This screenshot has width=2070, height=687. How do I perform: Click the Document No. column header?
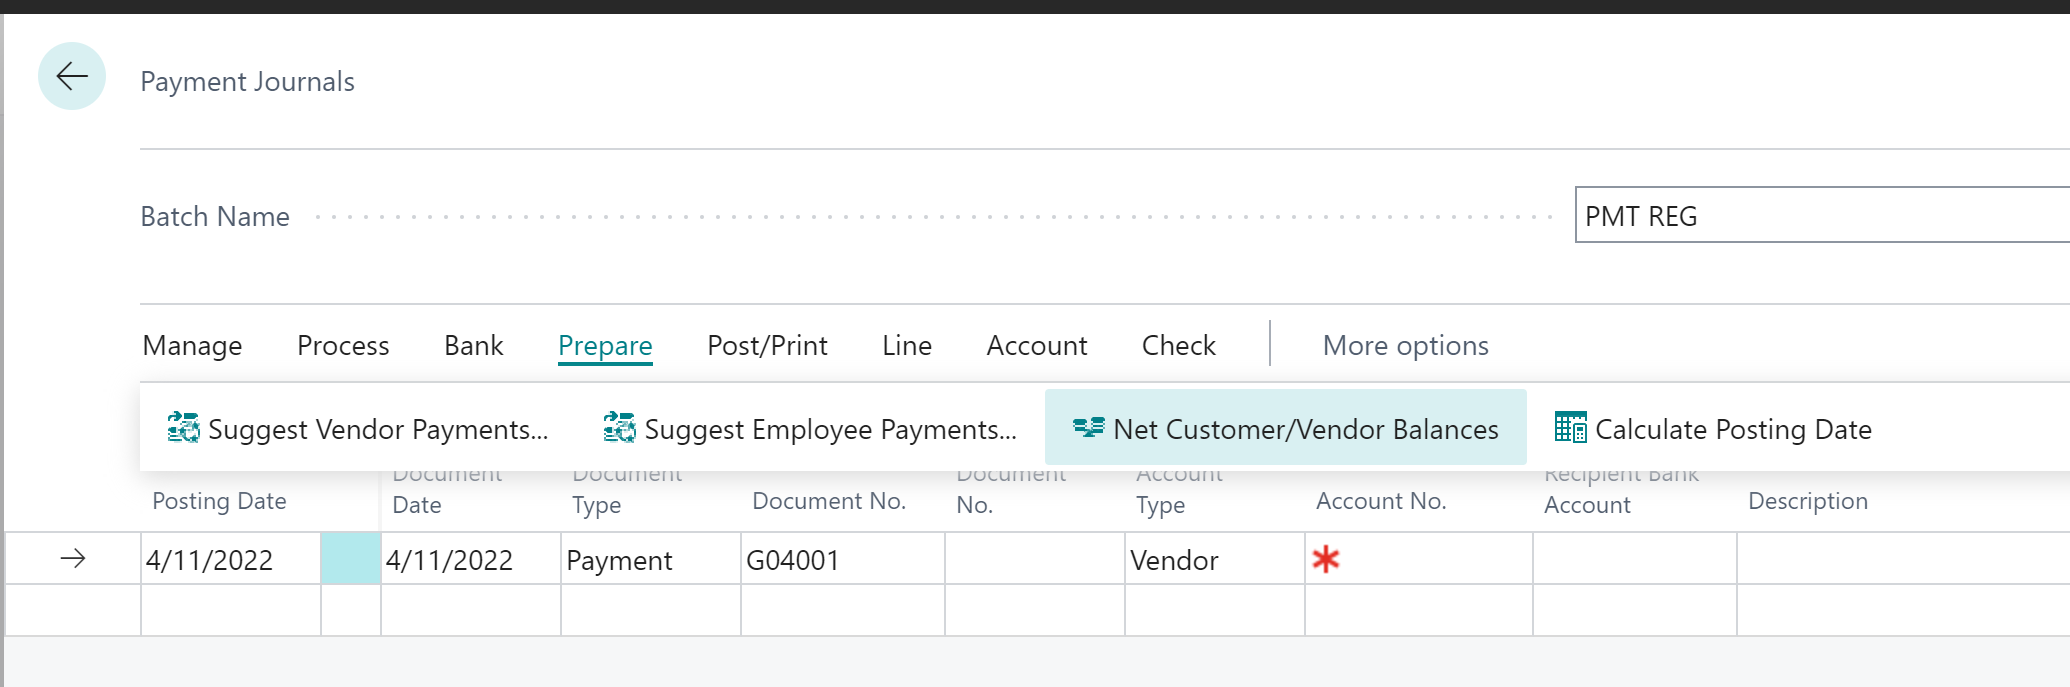tap(829, 501)
